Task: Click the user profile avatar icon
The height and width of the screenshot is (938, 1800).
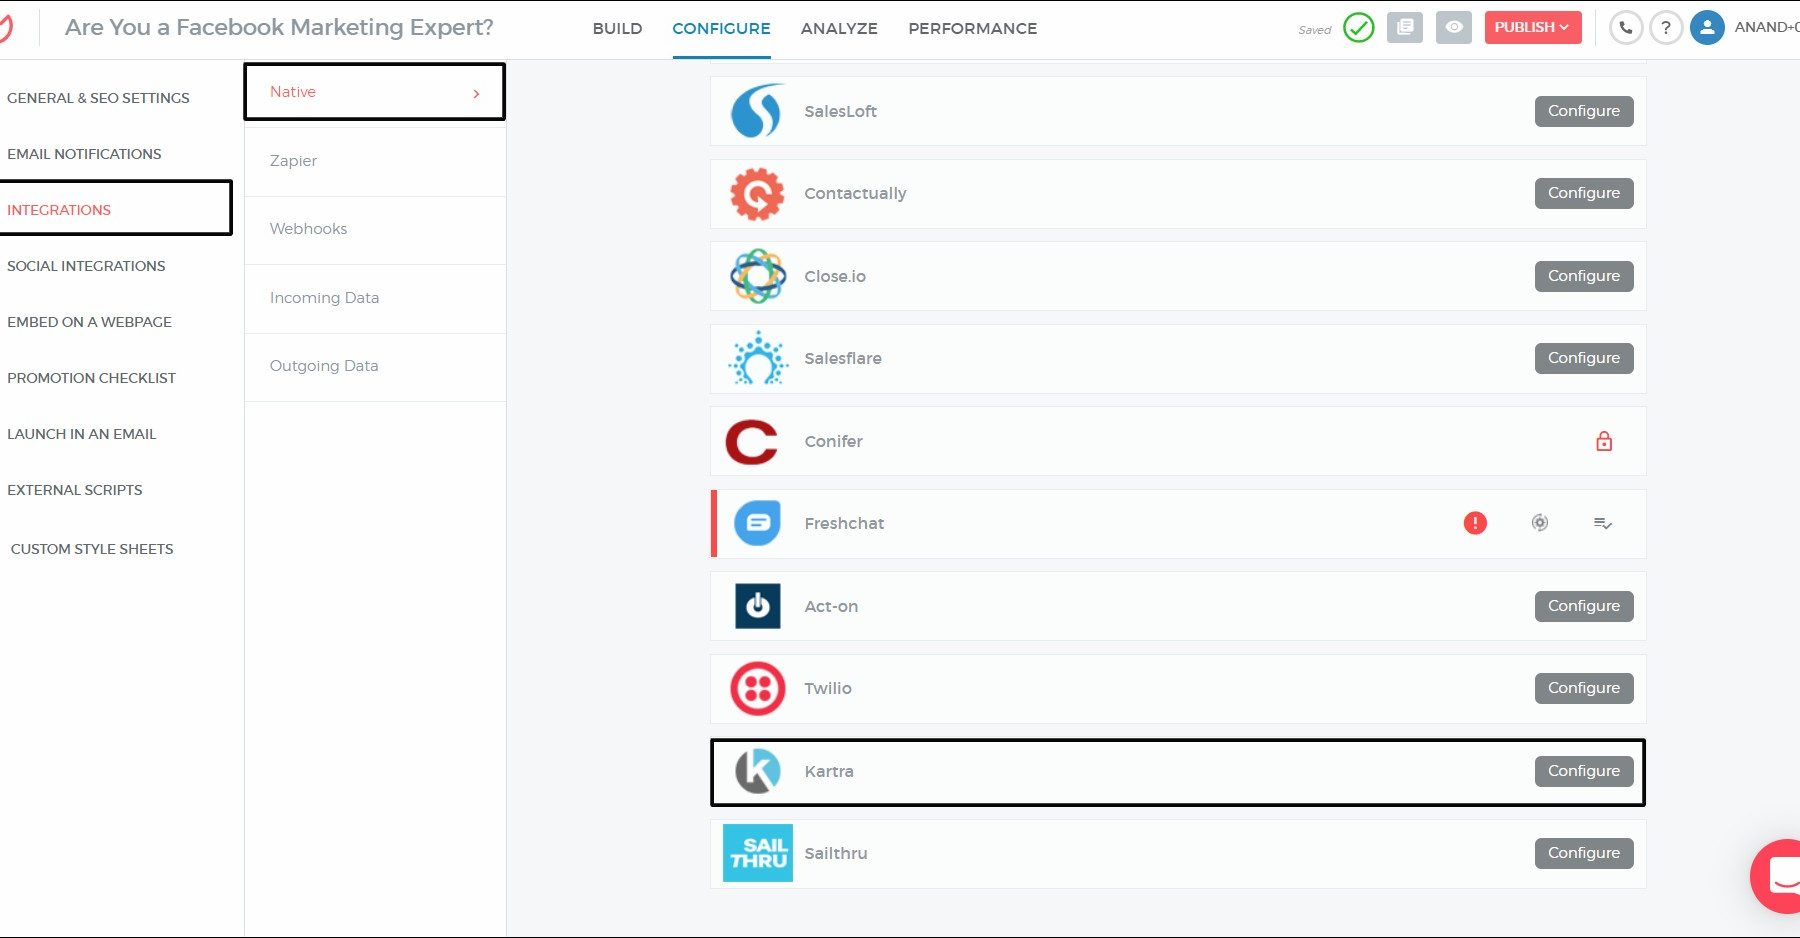Action: coord(1707,28)
